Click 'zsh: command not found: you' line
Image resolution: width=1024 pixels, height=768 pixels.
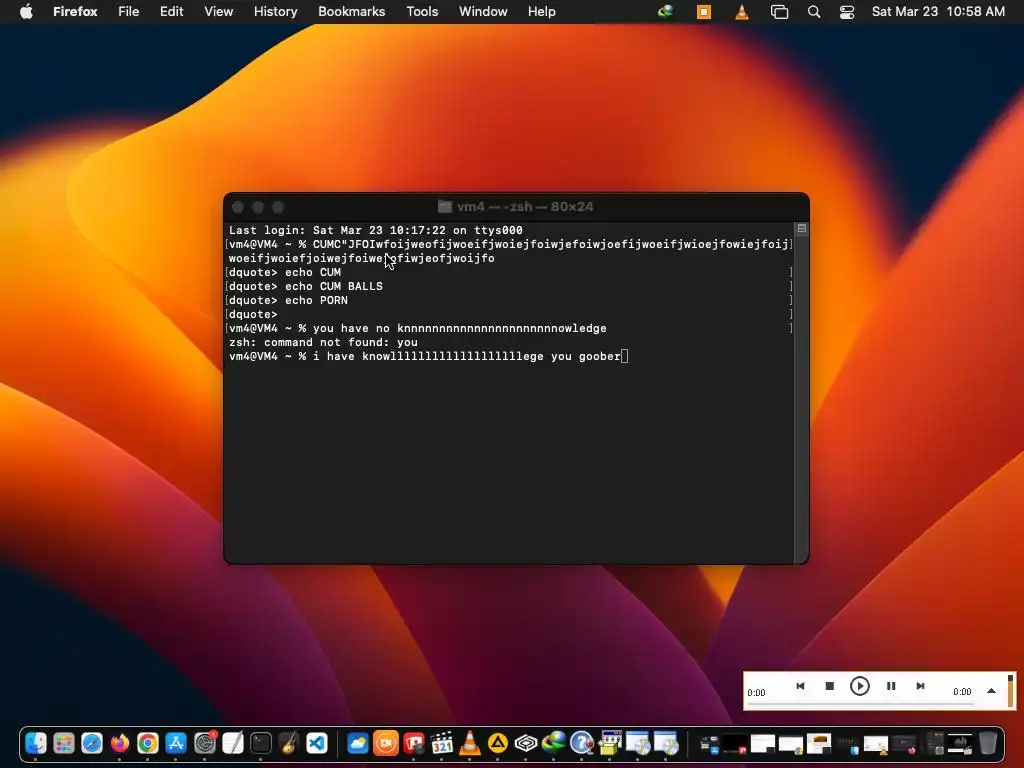[x=323, y=342]
